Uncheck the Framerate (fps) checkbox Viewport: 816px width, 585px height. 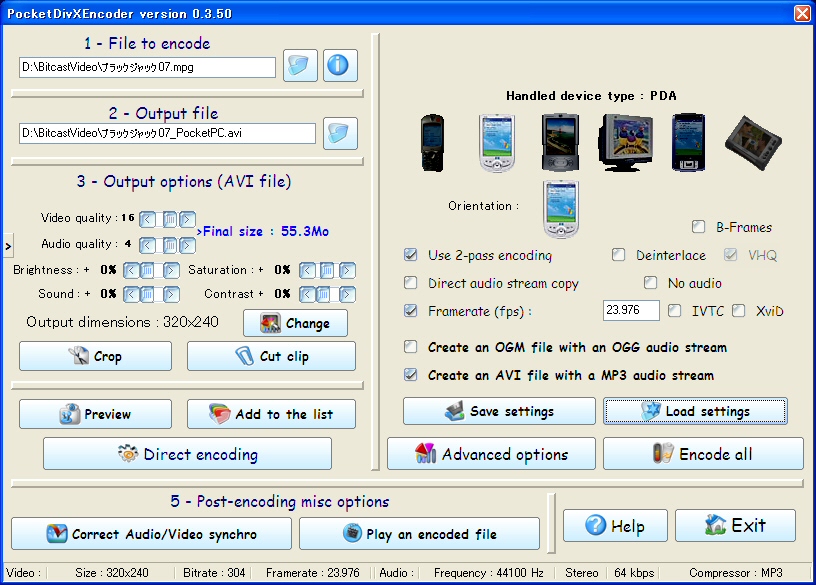pos(411,311)
